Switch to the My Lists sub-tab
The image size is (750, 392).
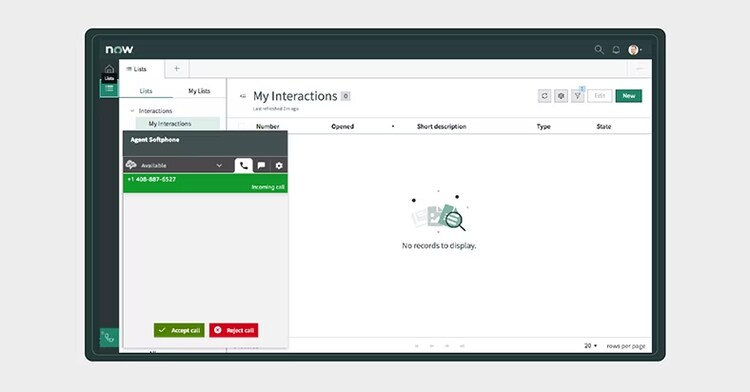(x=199, y=91)
